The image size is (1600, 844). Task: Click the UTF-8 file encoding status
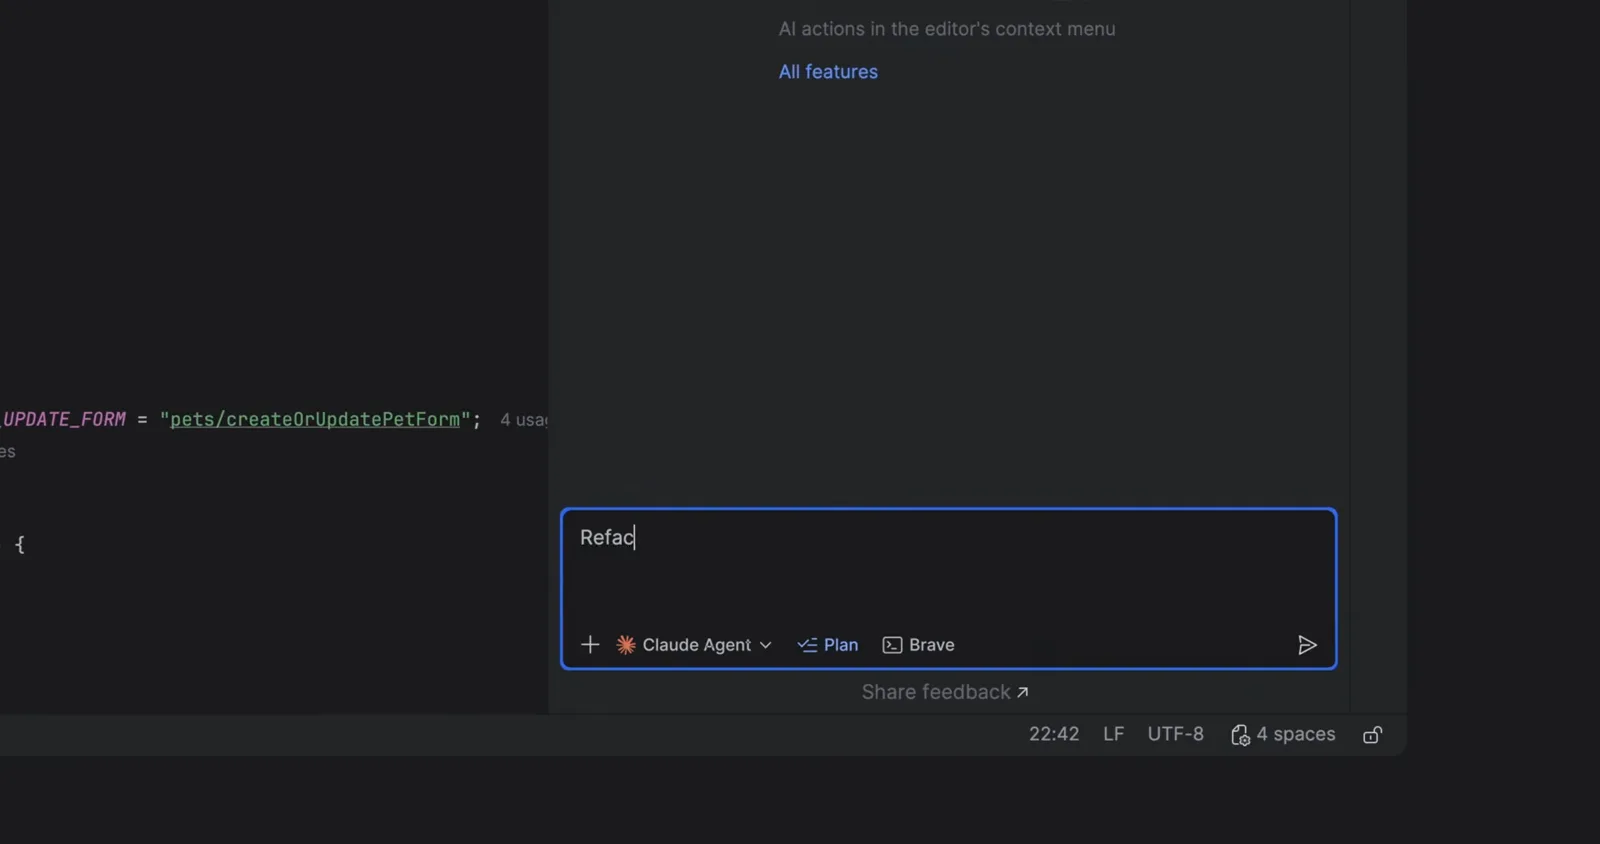click(x=1175, y=734)
